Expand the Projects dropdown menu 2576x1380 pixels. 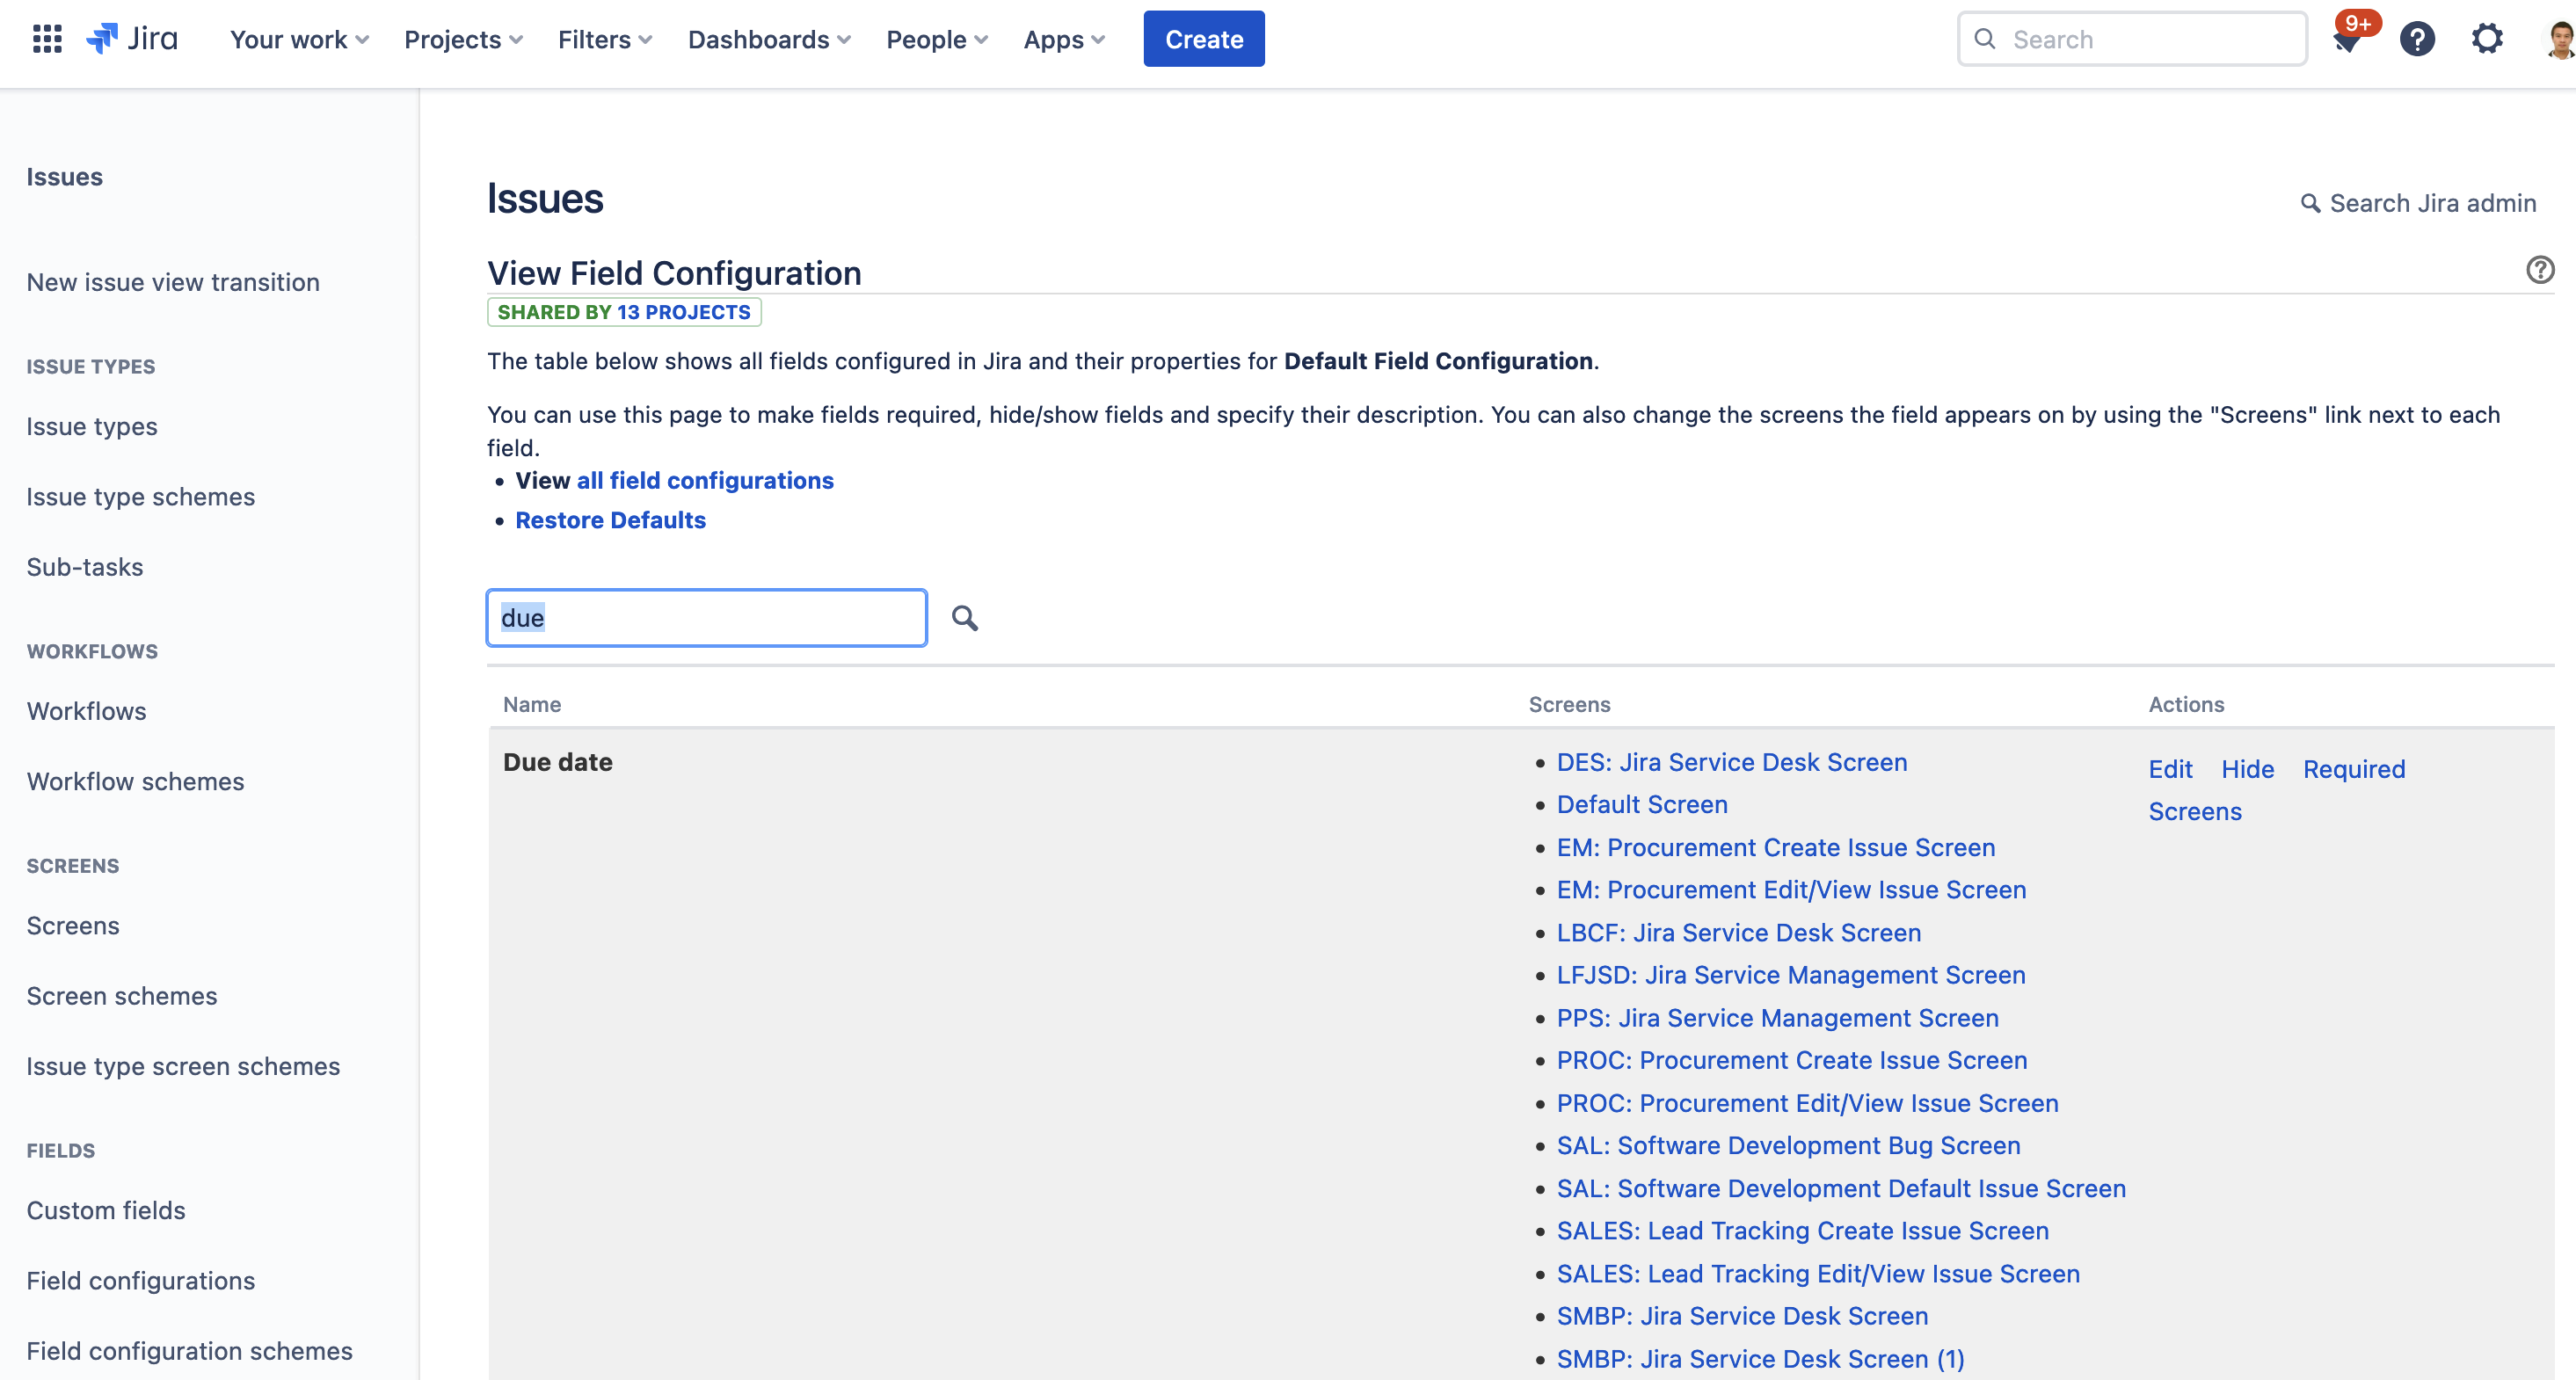click(x=463, y=39)
